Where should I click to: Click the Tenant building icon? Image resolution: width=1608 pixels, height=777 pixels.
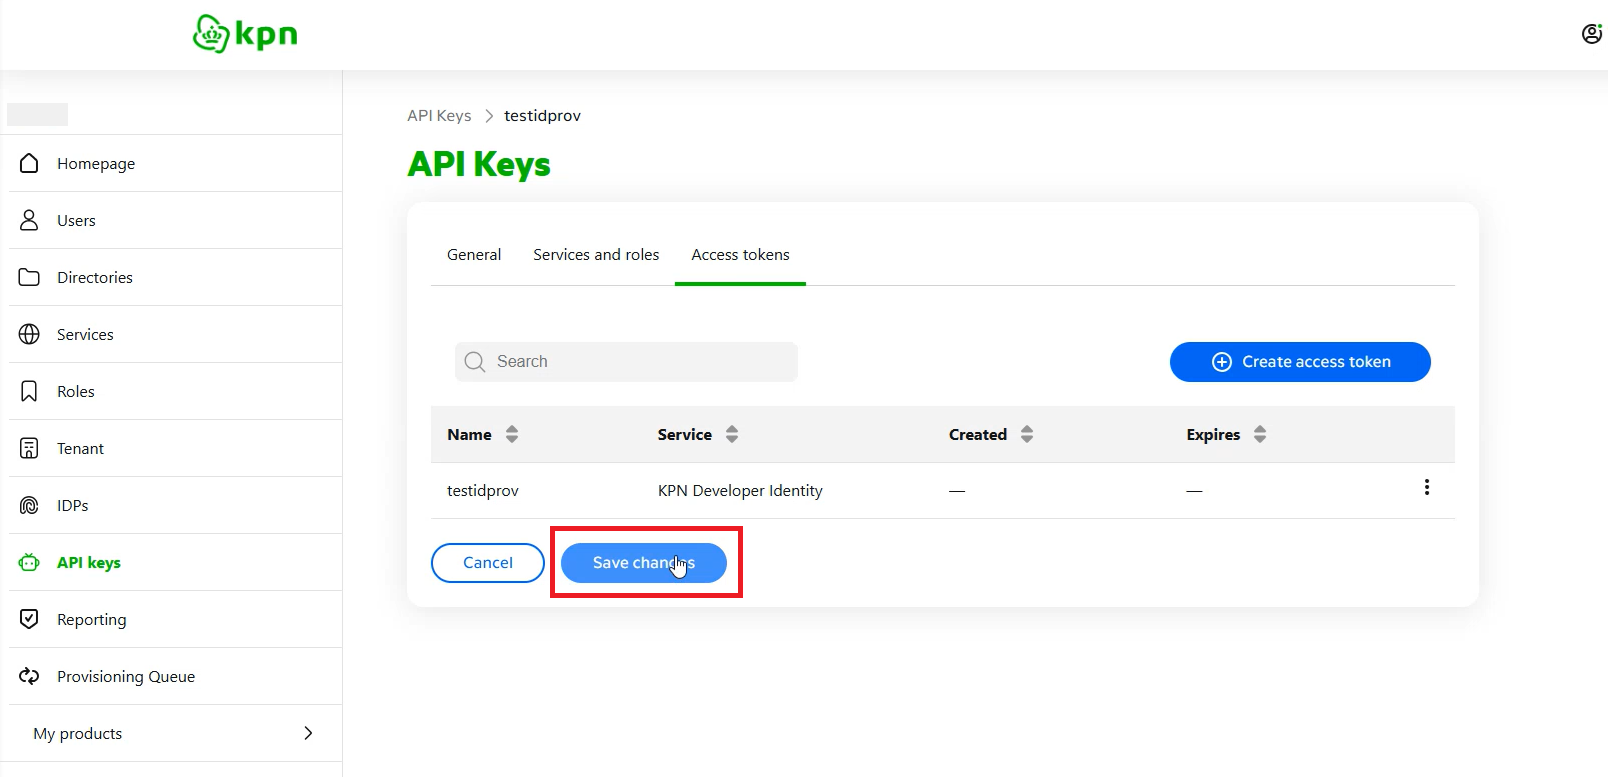click(x=29, y=448)
